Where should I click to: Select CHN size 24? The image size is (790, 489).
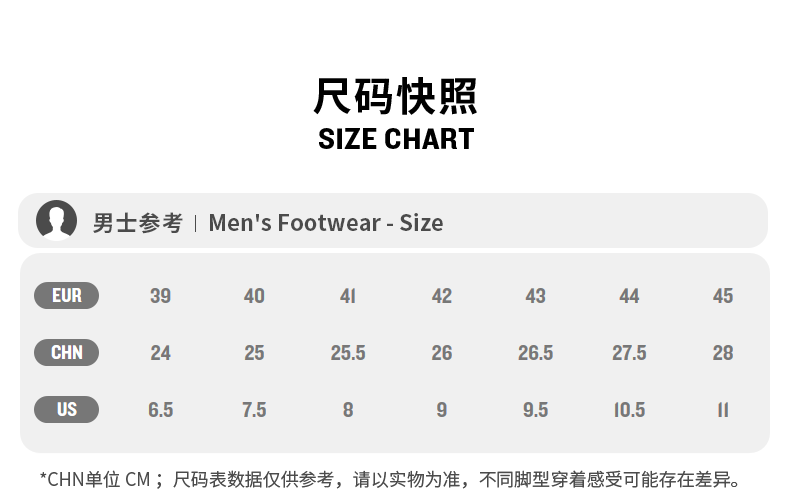160,353
